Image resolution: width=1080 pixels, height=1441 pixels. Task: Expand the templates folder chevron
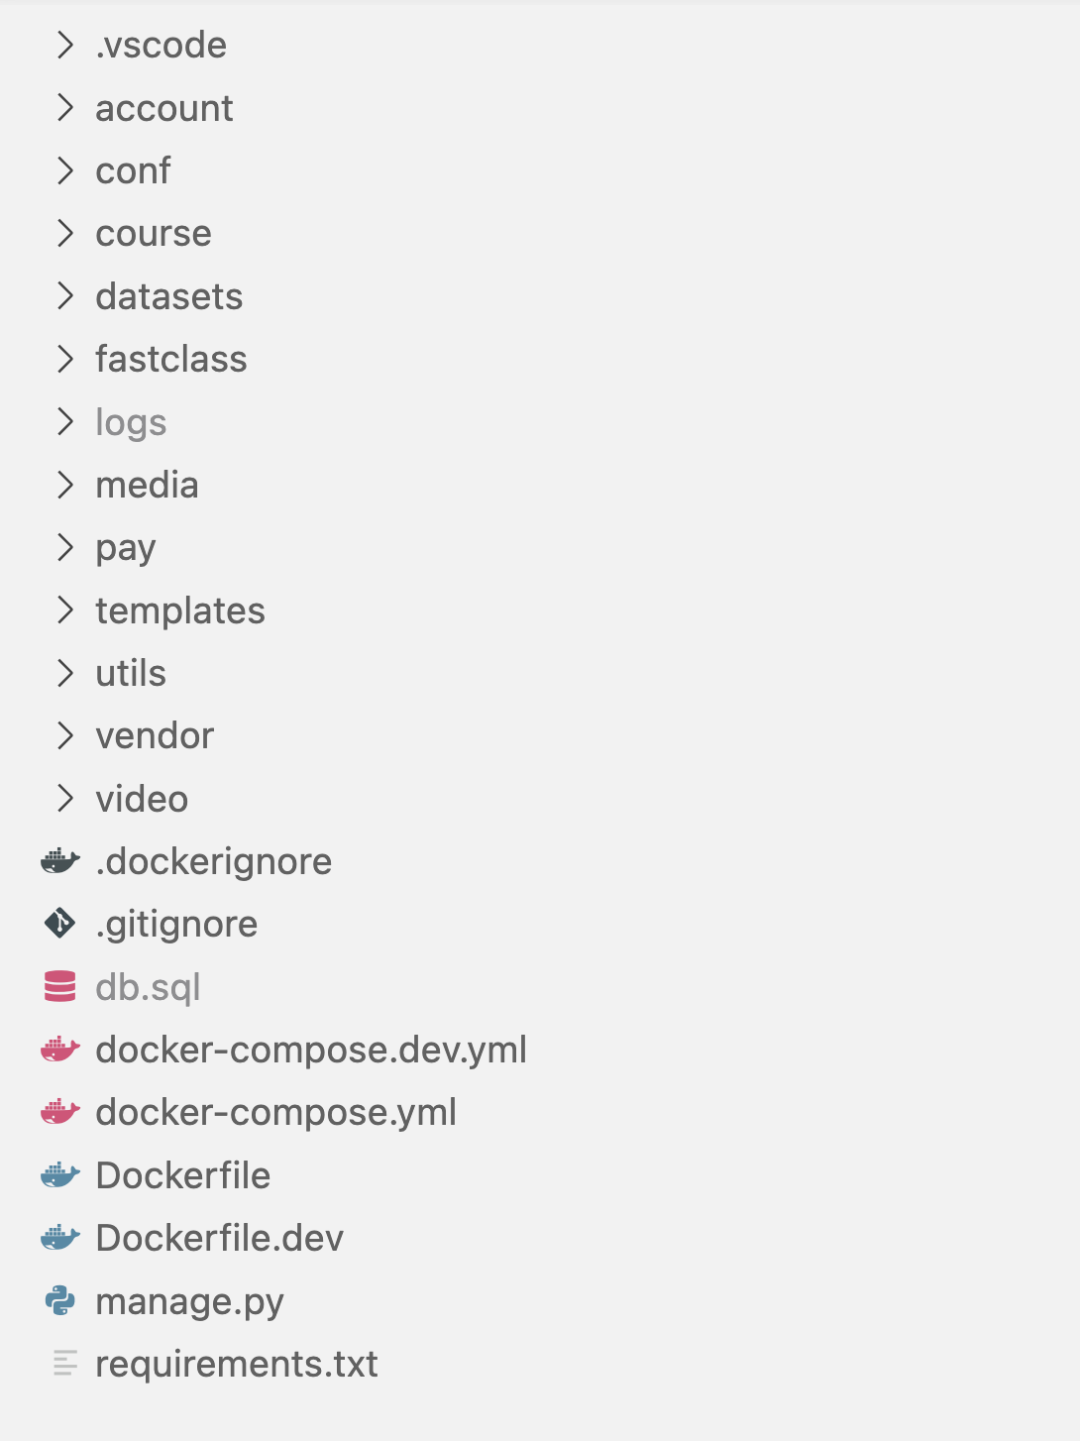coord(65,610)
